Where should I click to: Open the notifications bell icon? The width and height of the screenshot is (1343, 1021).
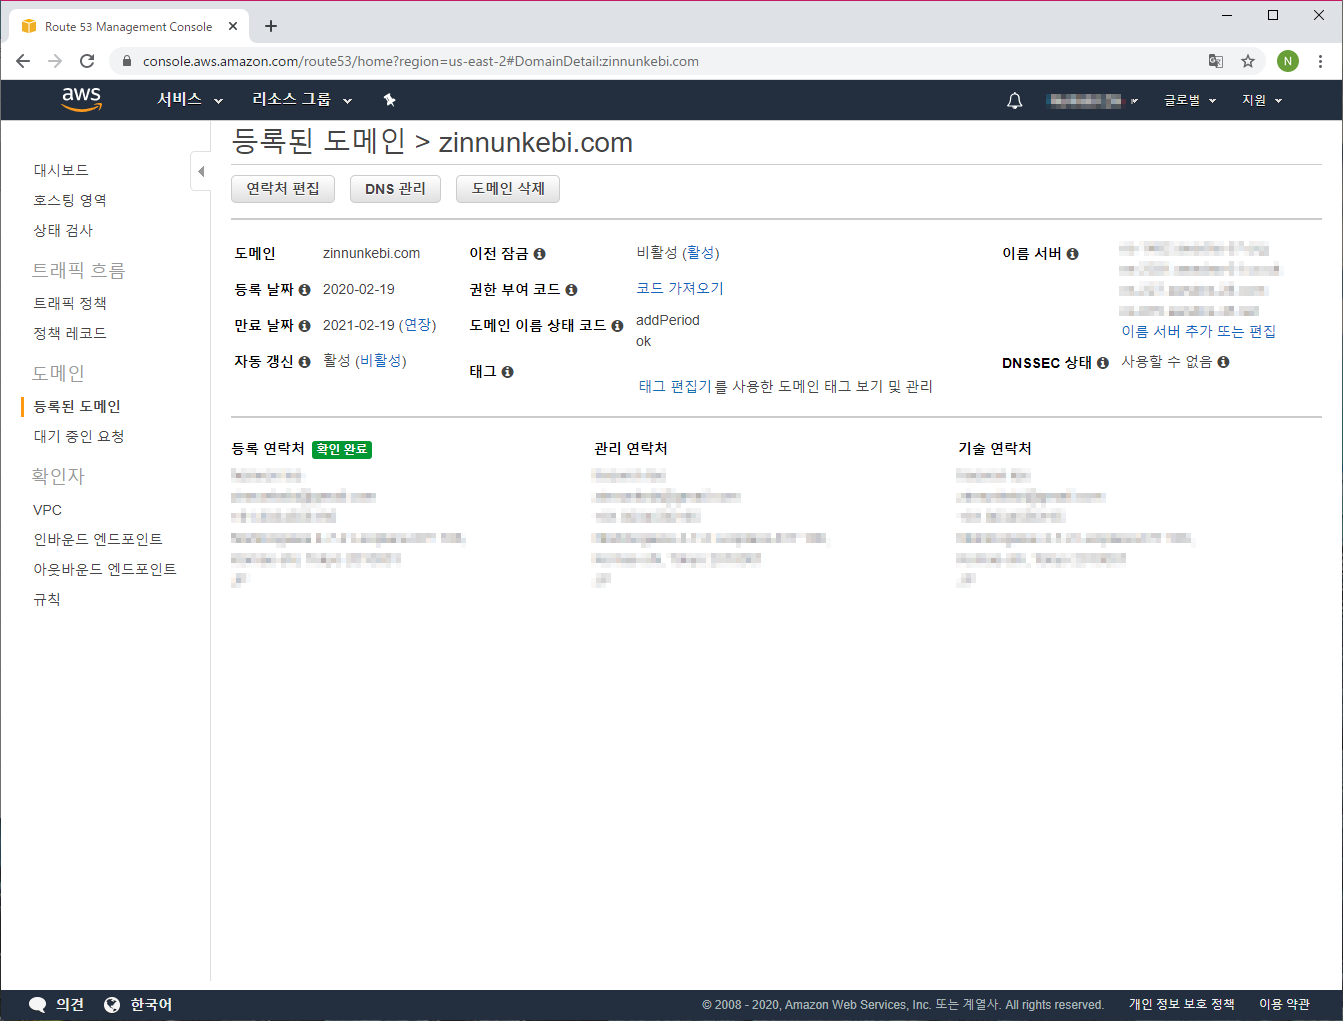click(1014, 100)
